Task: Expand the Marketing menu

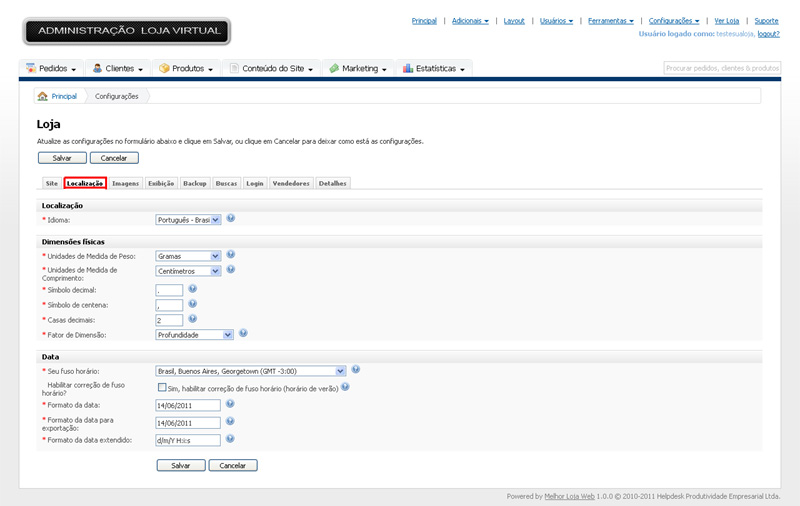Action: 358,68
